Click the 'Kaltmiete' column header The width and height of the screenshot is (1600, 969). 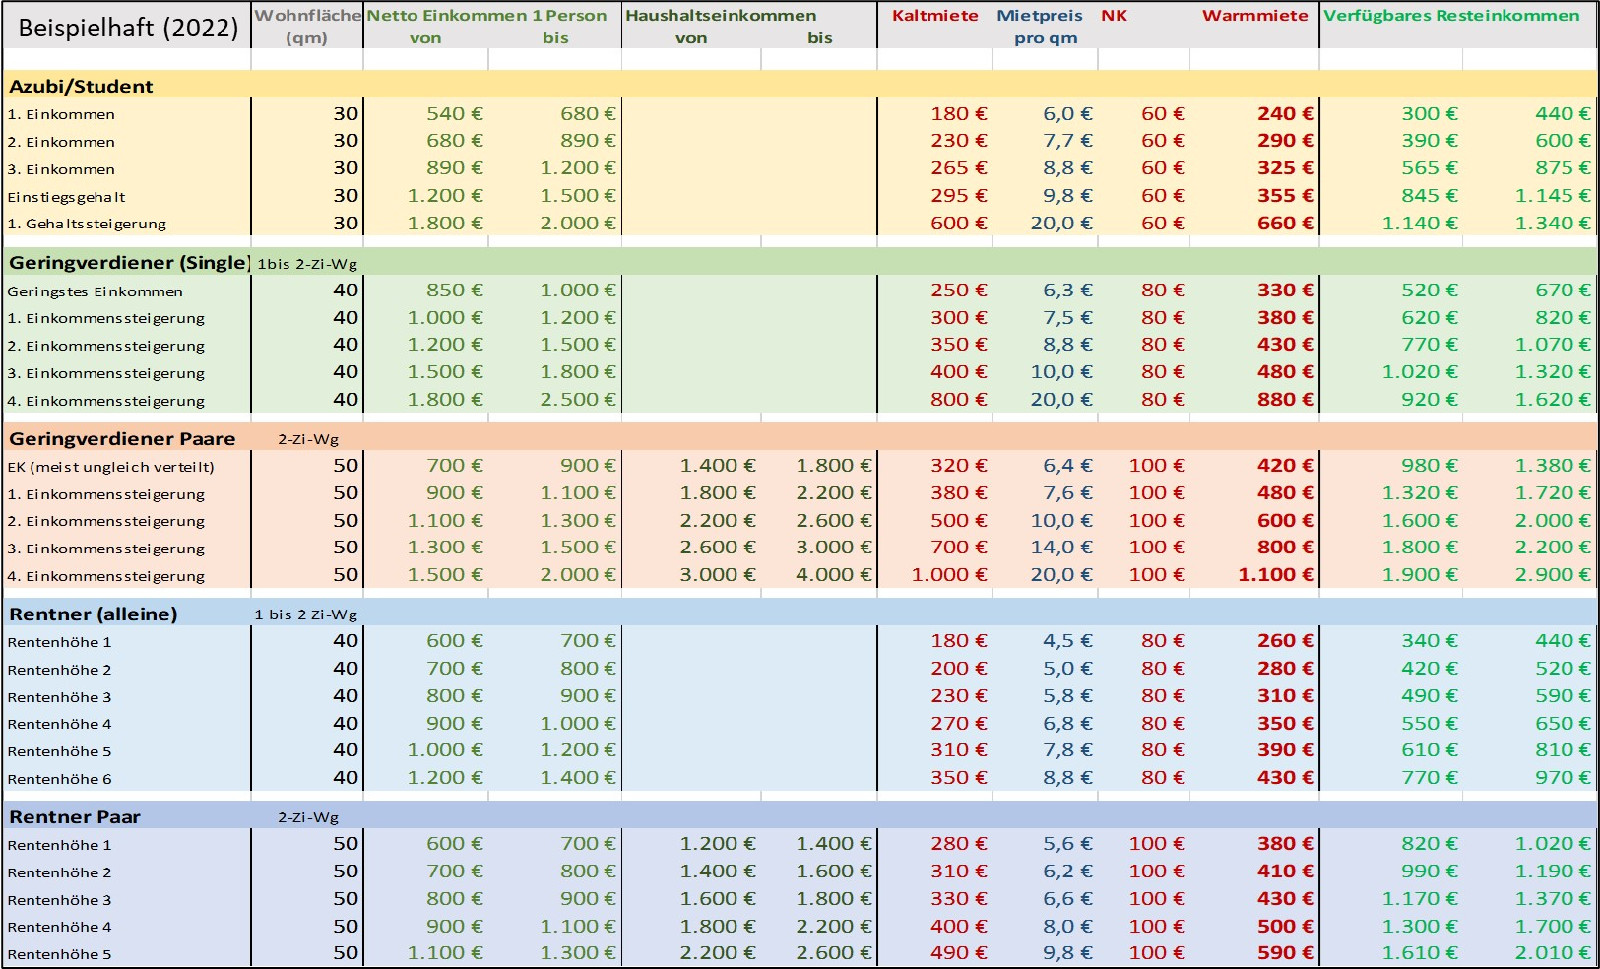point(935,16)
